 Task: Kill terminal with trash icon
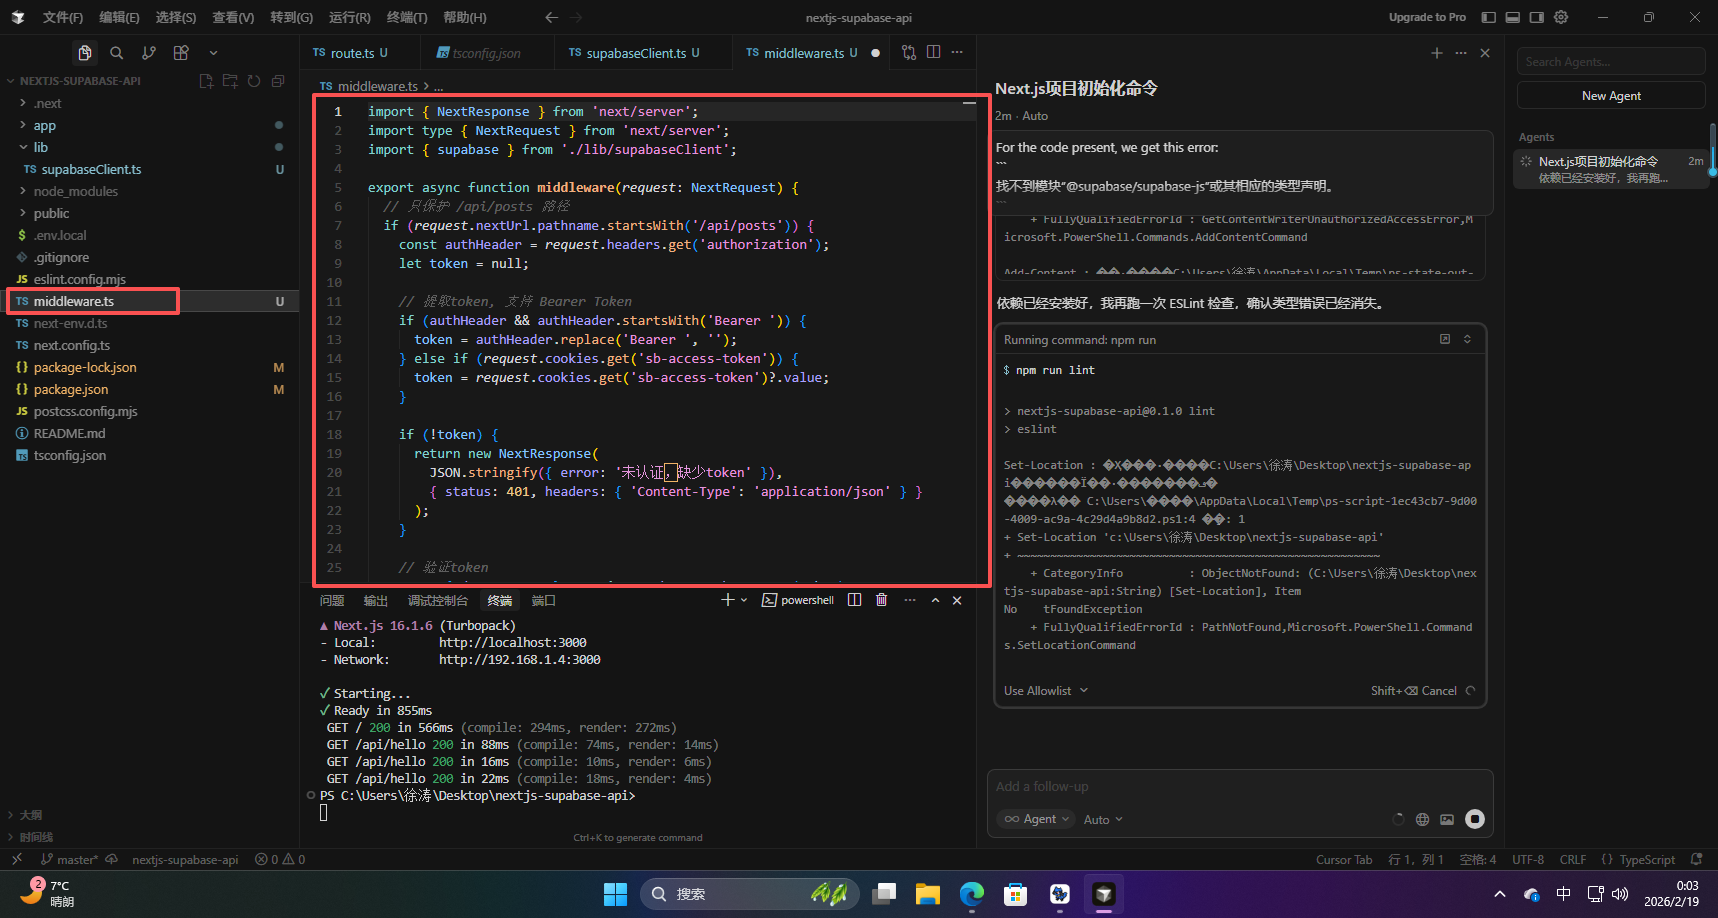click(x=882, y=600)
